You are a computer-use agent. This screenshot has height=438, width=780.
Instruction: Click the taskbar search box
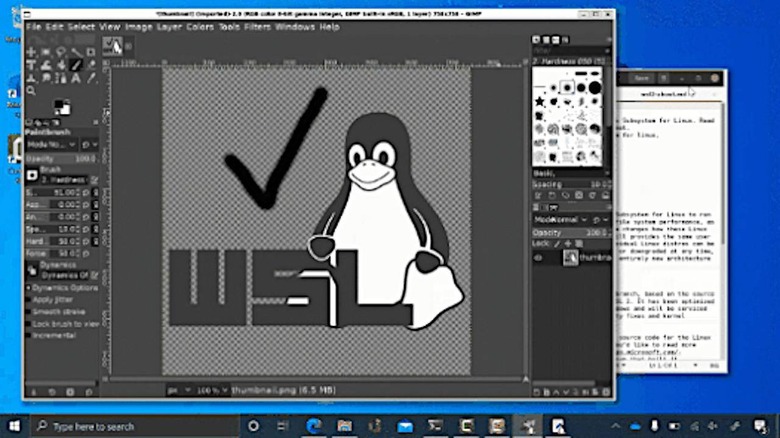coord(134,426)
